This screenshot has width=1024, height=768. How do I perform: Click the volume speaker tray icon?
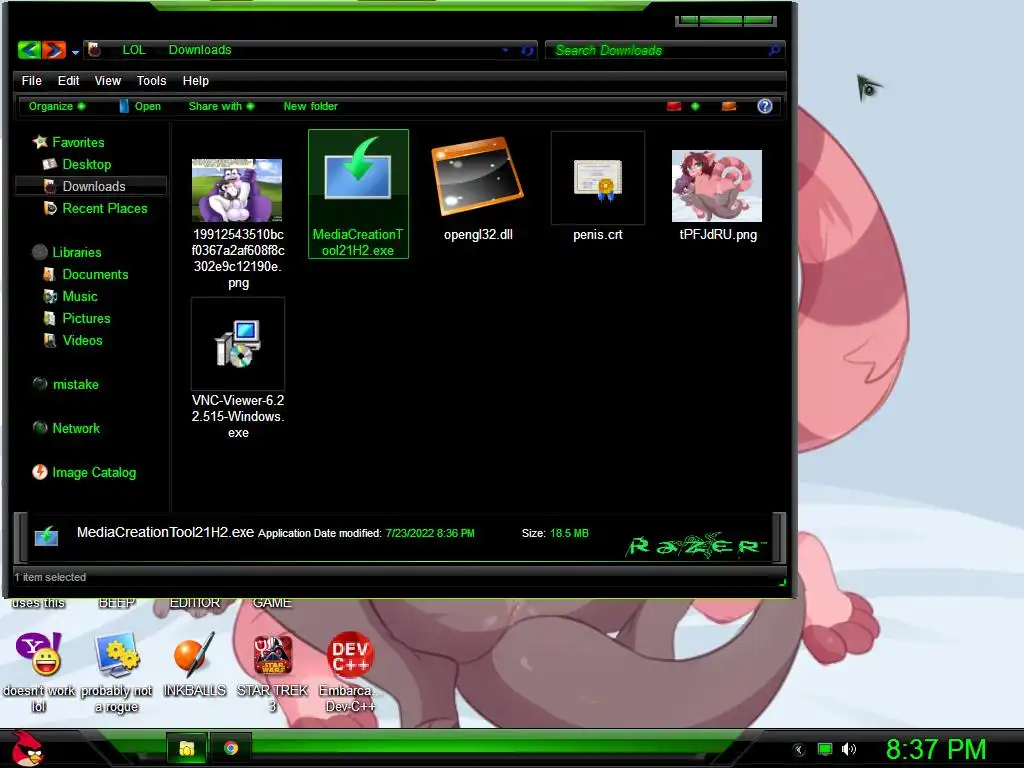tap(849, 750)
